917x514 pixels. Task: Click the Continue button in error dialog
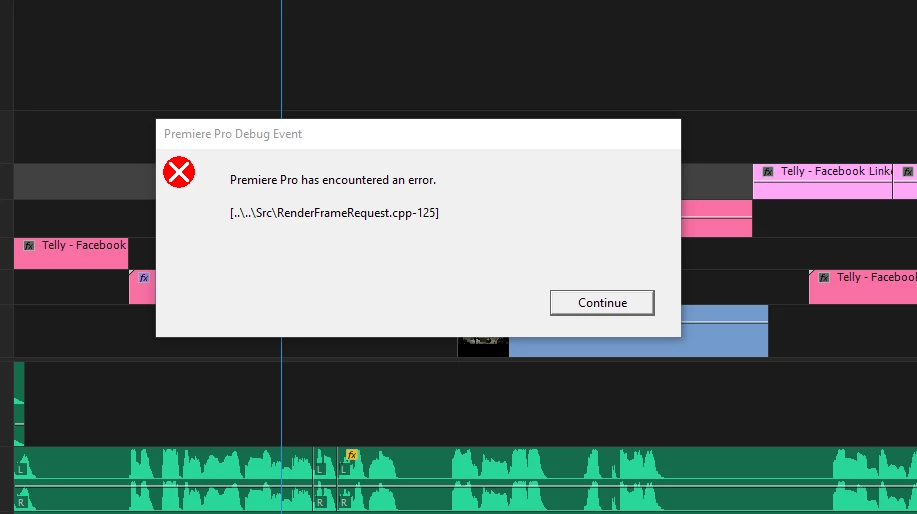click(x=602, y=303)
